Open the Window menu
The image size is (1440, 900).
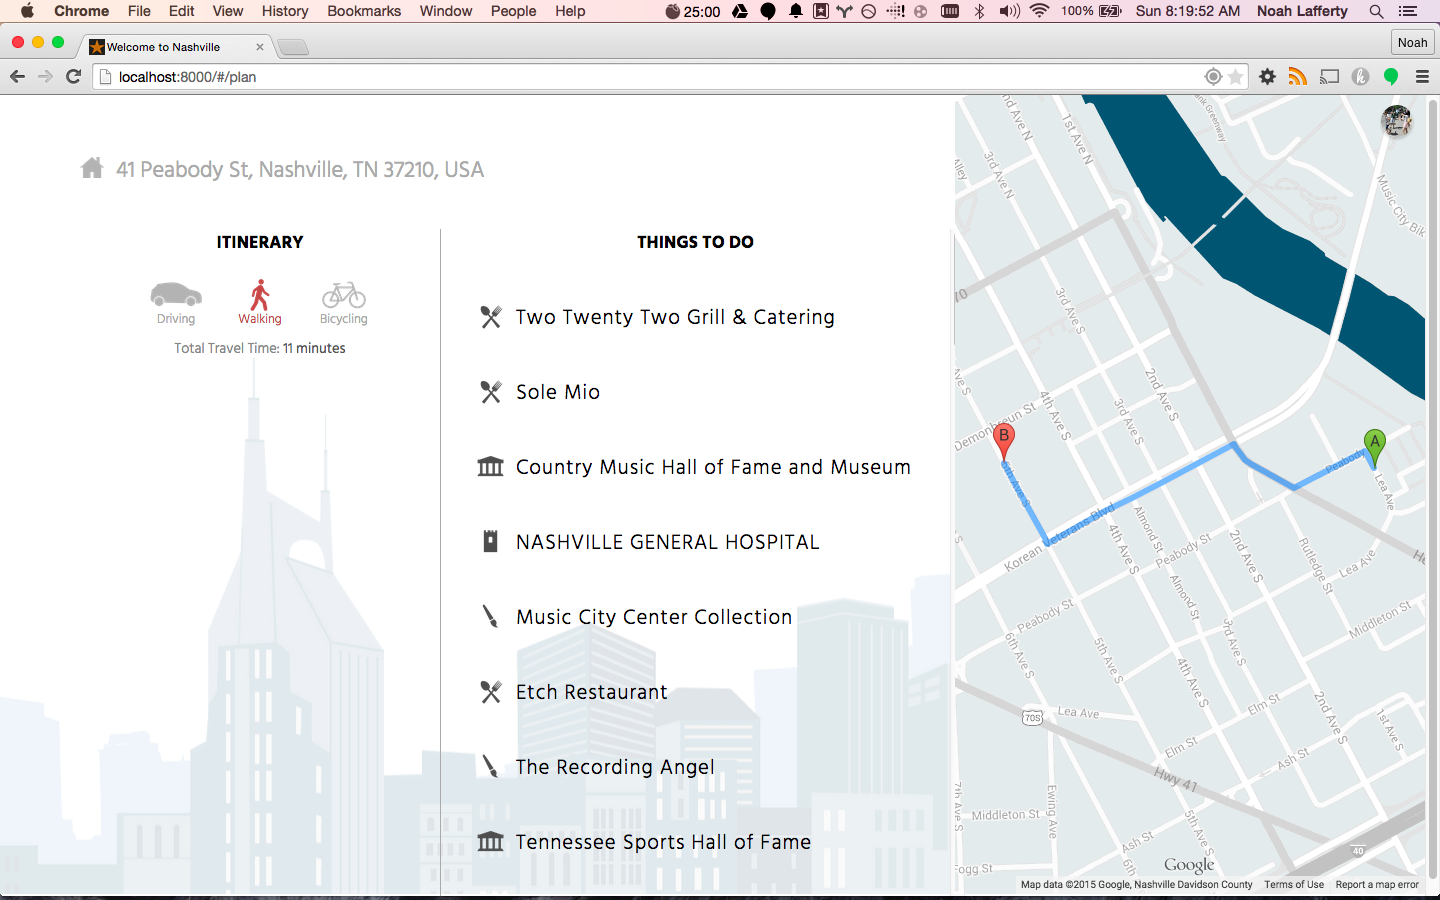(446, 11)
